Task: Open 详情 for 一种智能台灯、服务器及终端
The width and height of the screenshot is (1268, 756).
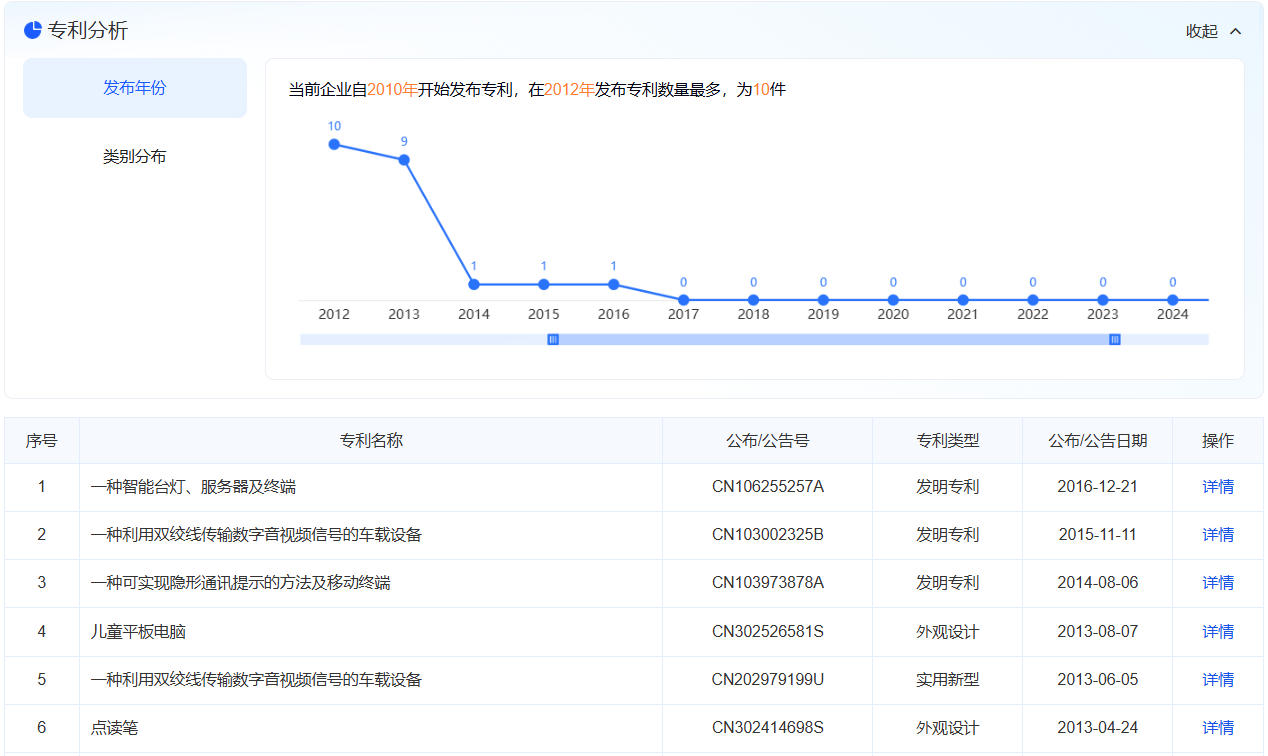Action: point(1217,487)
